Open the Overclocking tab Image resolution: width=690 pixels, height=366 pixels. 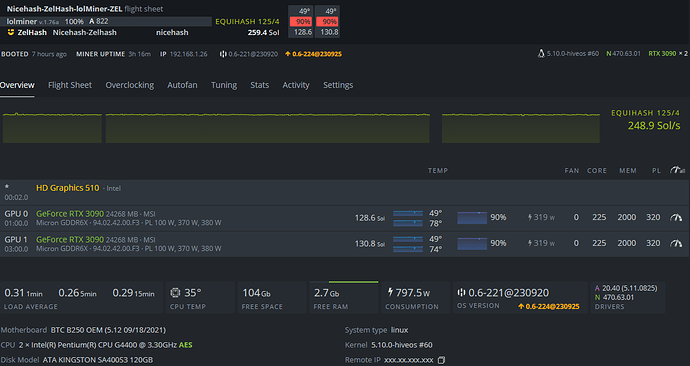coord(129,85)
